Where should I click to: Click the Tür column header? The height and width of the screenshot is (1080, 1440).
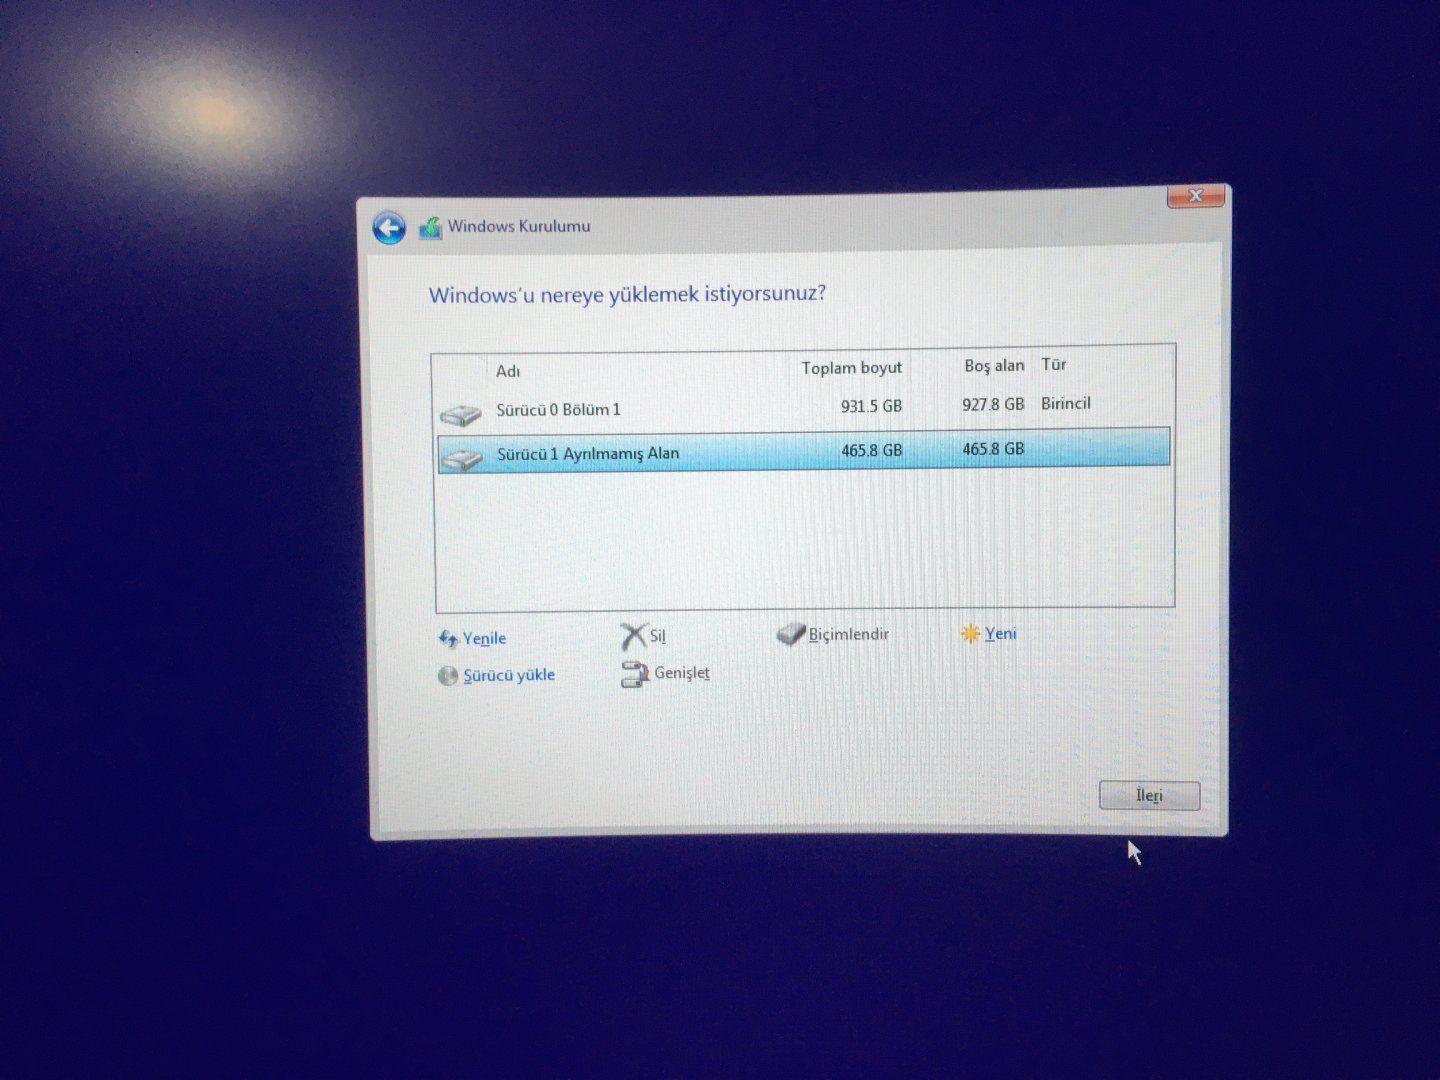point(1054,364)
